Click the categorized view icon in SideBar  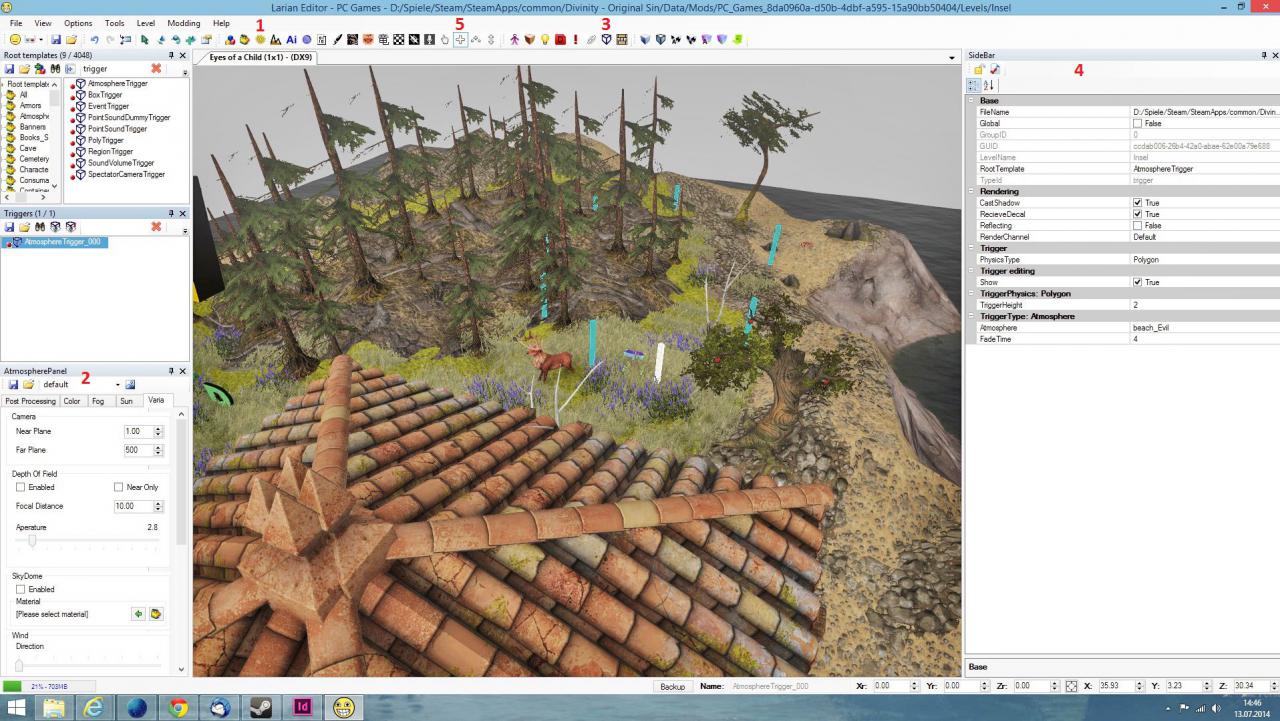pos(974,86)
